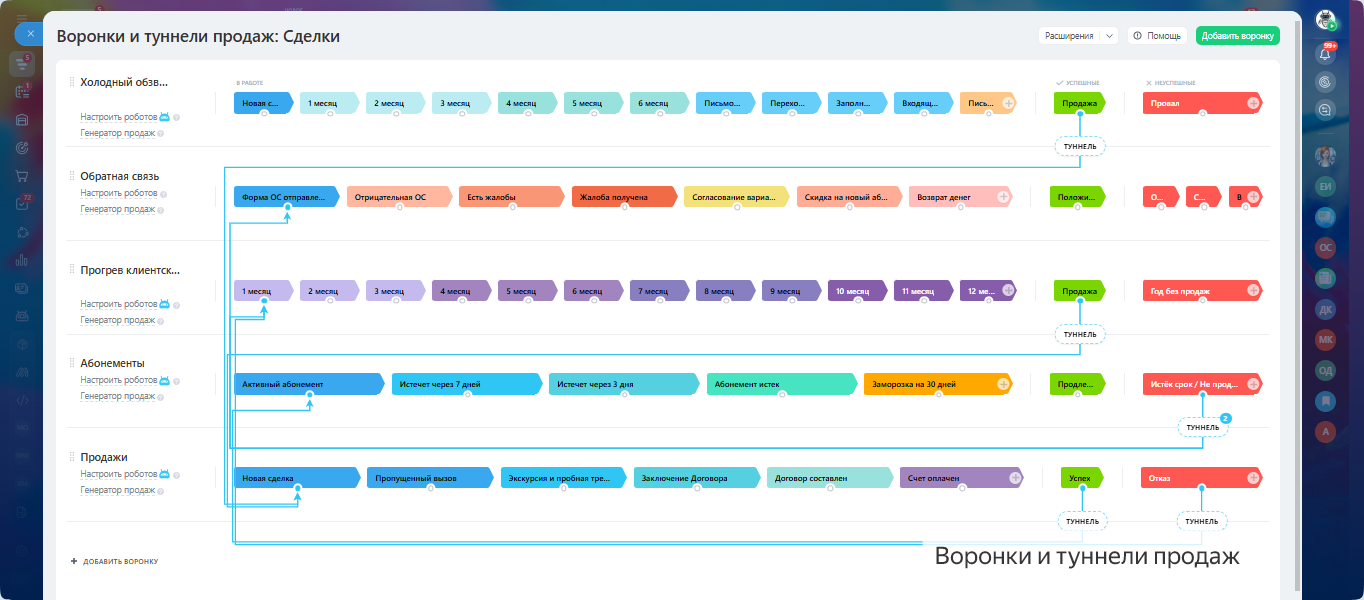Screen dimensions: 1364x600
Task: Open chat with contact ДК
Action: (1326, 309)
